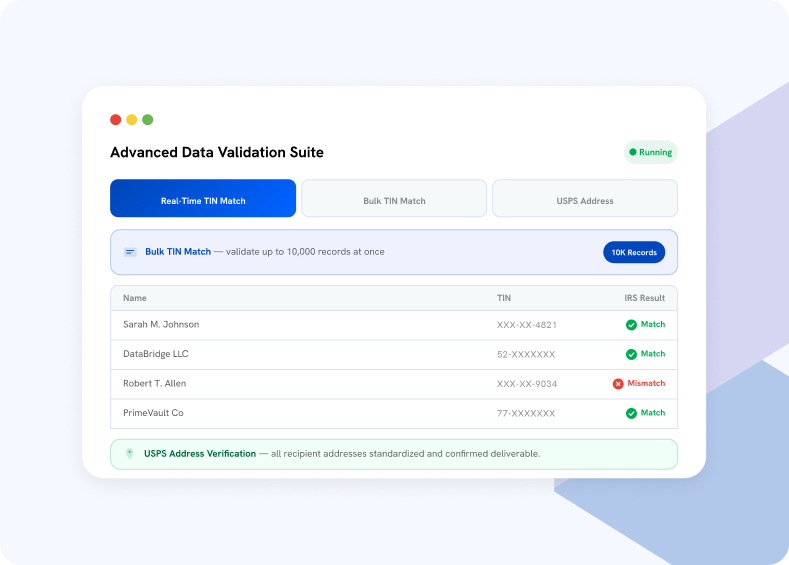Click TIN value 52-XXXXXXX
Viewport: 789px width, 565px height.
[x=526, y=354]
